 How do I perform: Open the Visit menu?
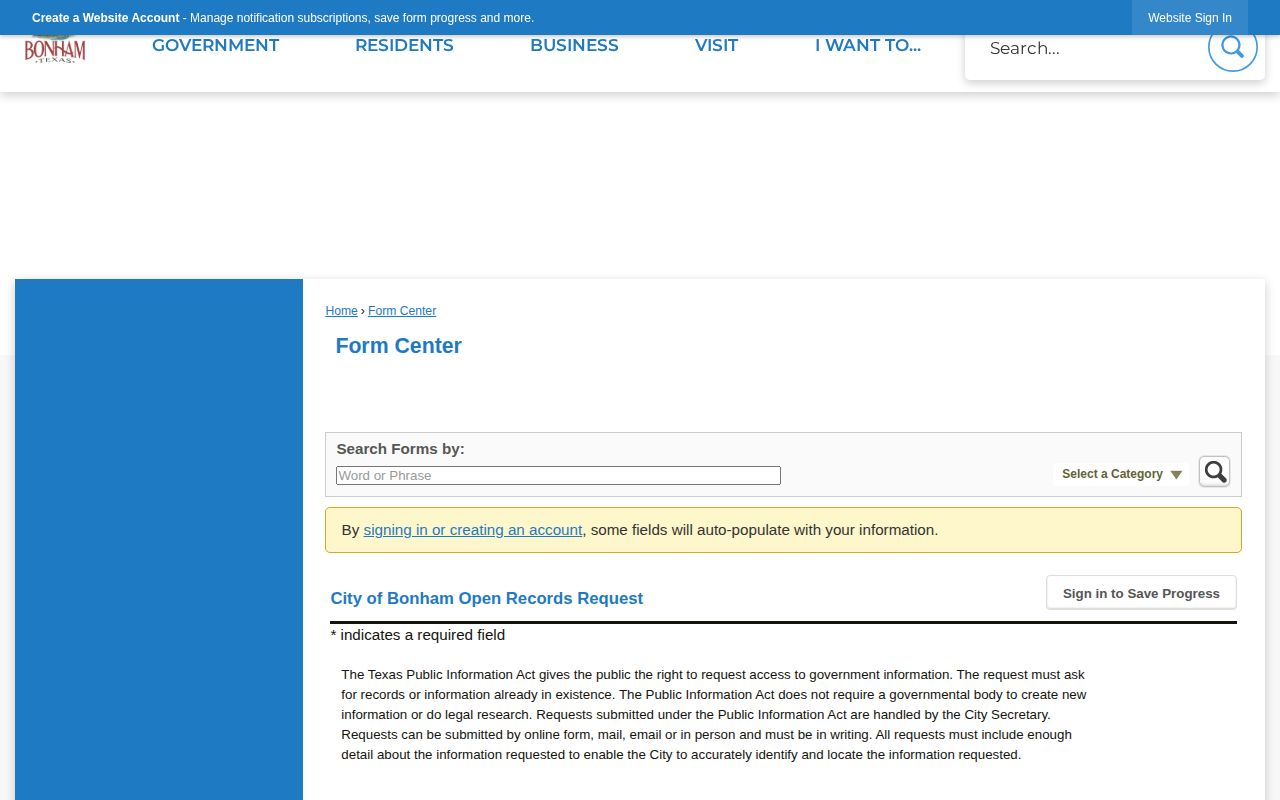pos(716,46)
